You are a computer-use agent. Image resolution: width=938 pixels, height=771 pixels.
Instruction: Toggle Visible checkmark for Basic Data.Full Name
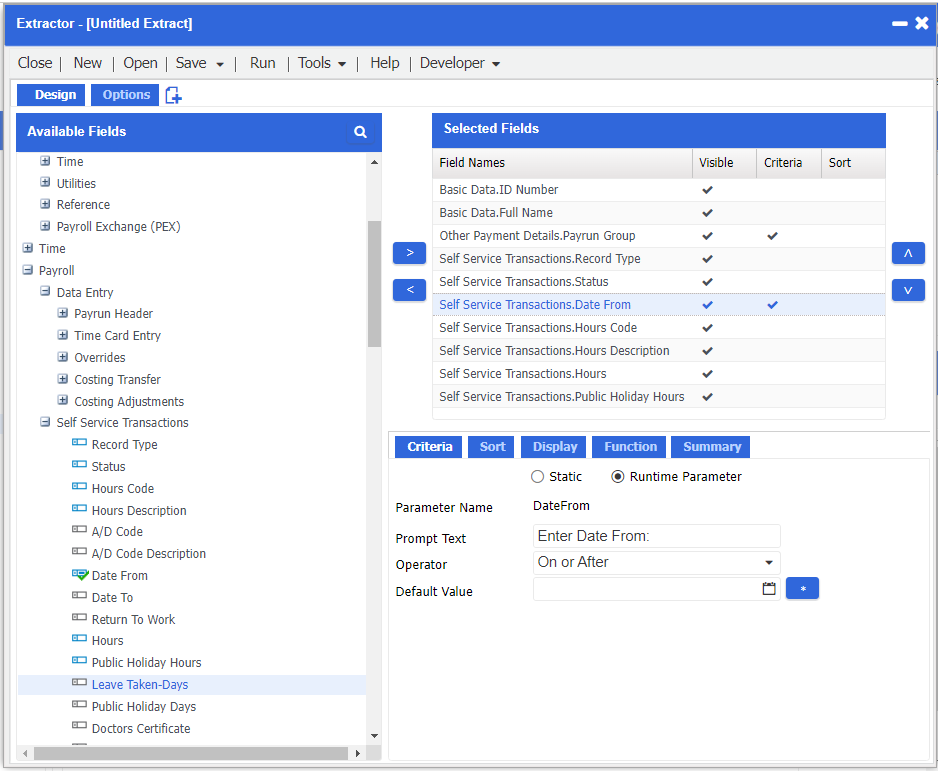(x=707, y=213)
